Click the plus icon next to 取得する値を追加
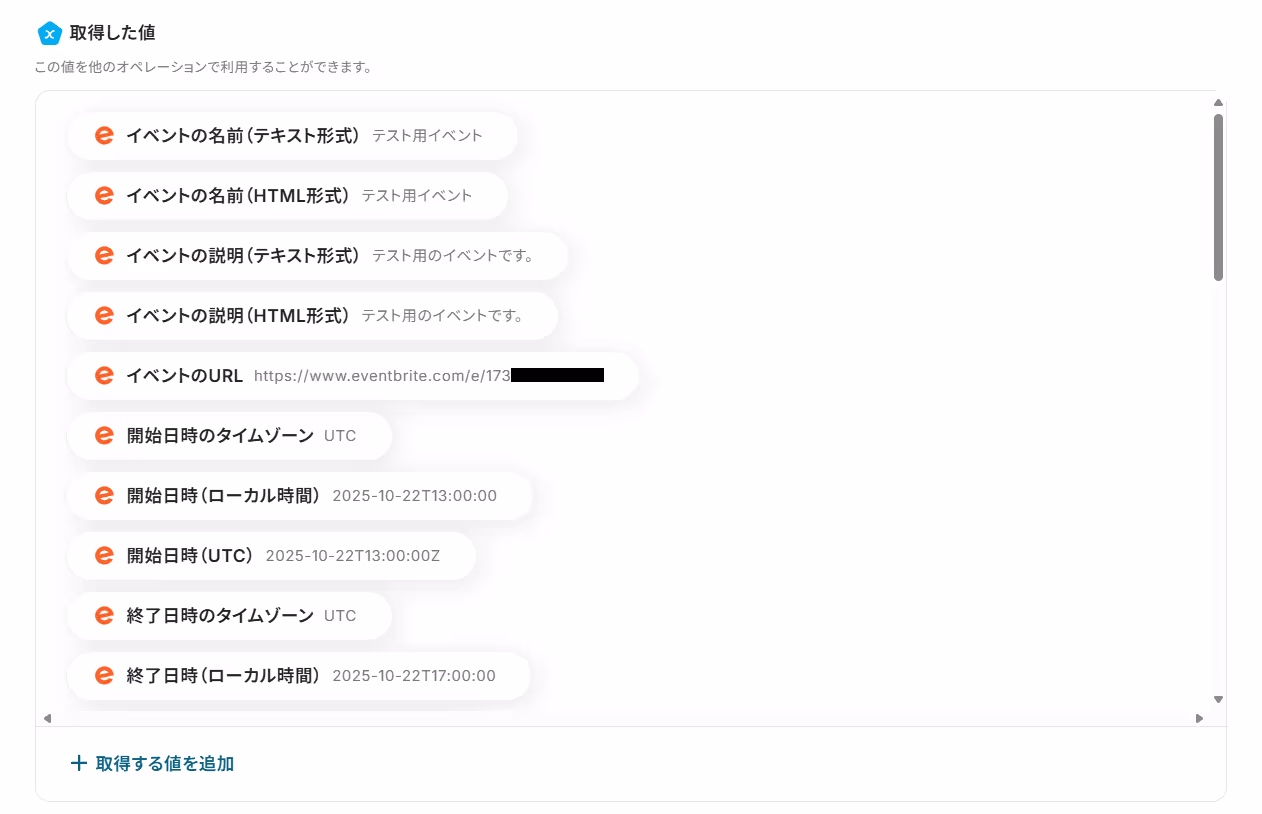Image resolution: width=1262 pixels, height=814 pixels. [79, 764]
